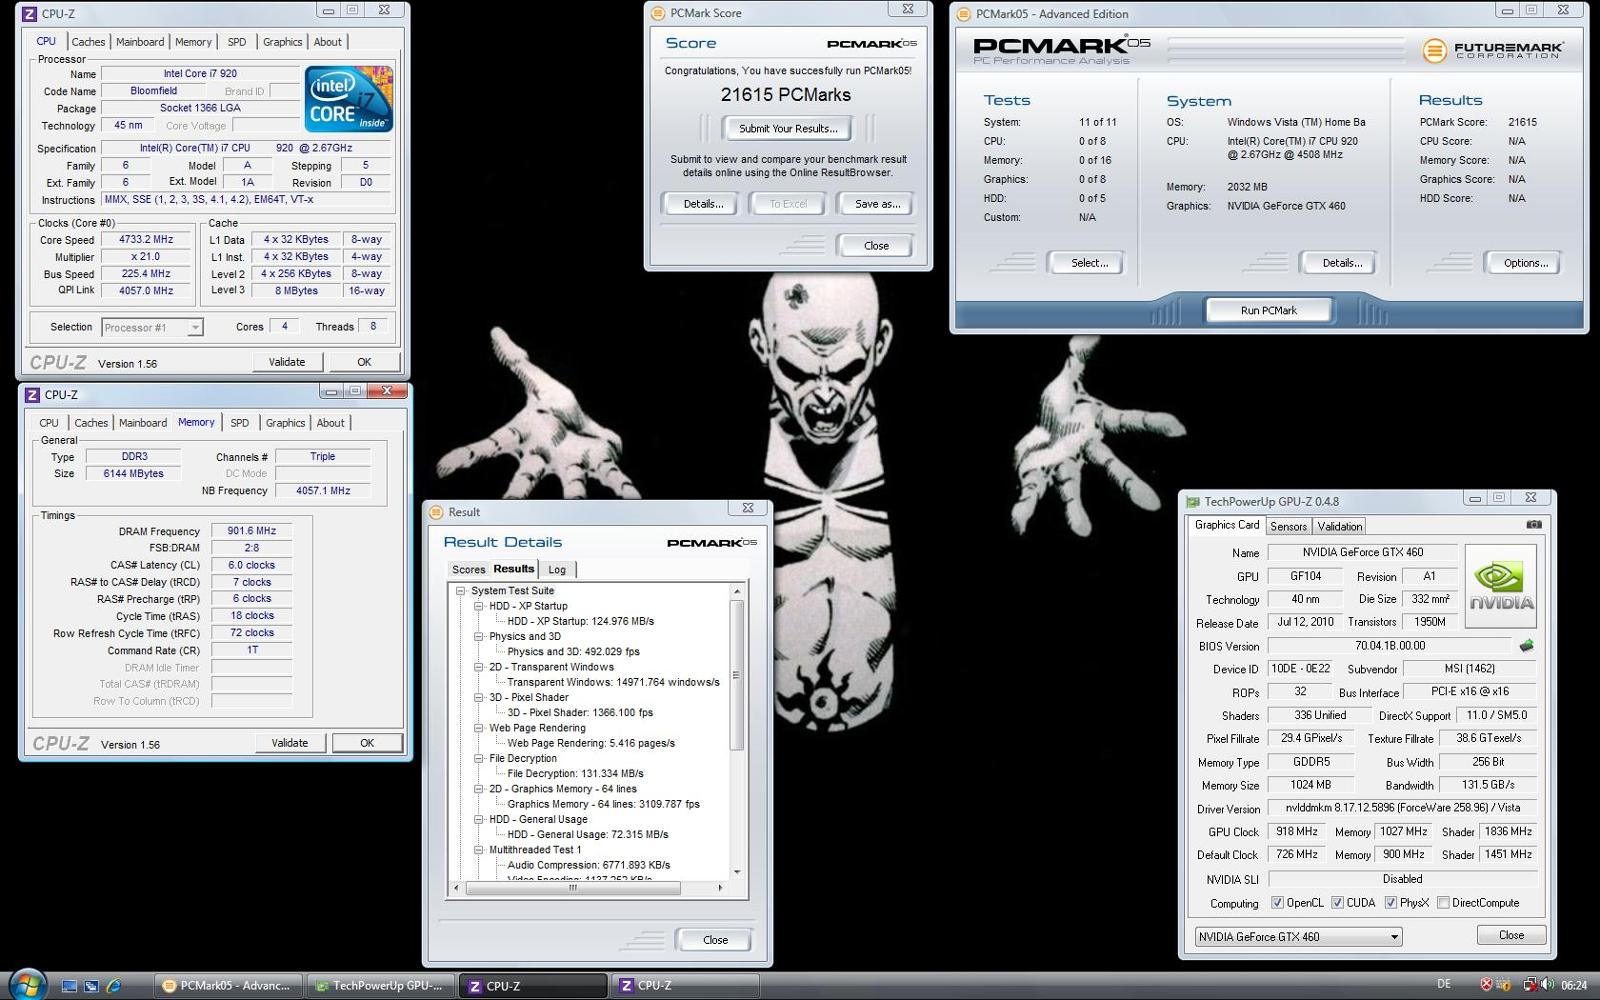This screenshot has height=1000, width=1600.
Task: Toggle the OpenCL checkbox in GPU-Z
Action: [1277, 903]
